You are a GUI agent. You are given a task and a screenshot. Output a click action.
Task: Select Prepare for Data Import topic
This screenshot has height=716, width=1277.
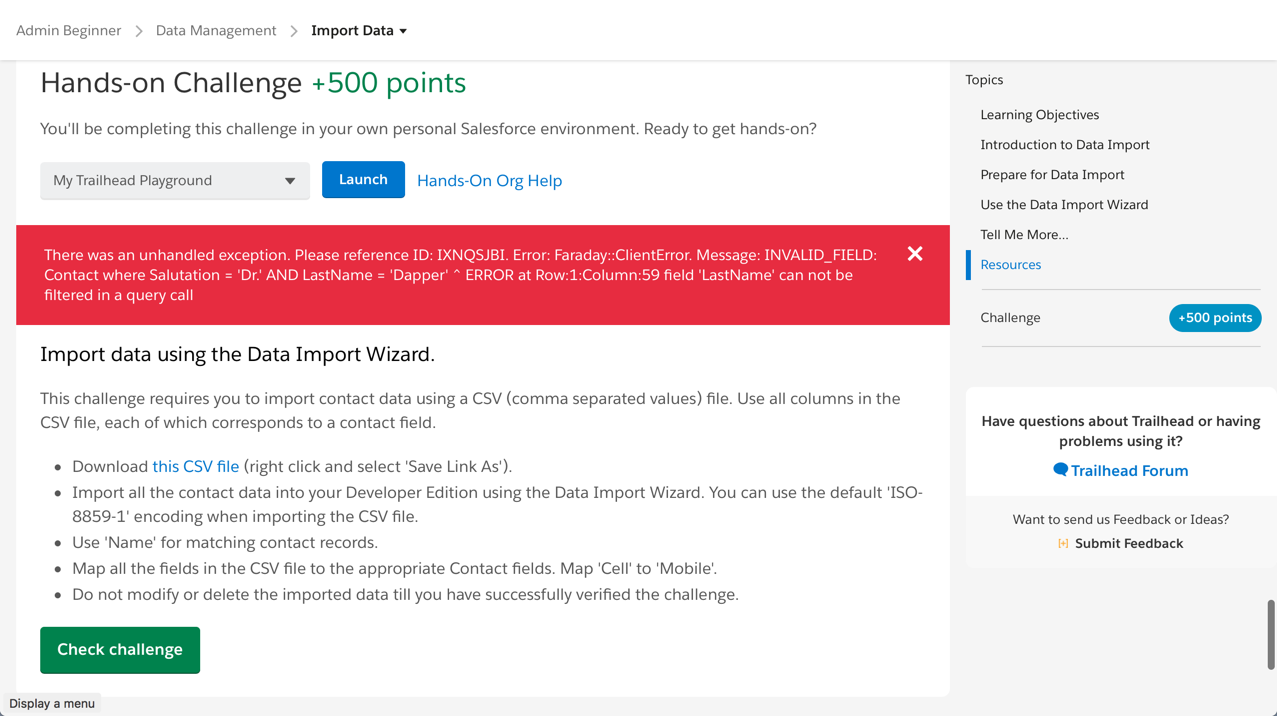pyautogui.click(x=1052, y=174)
